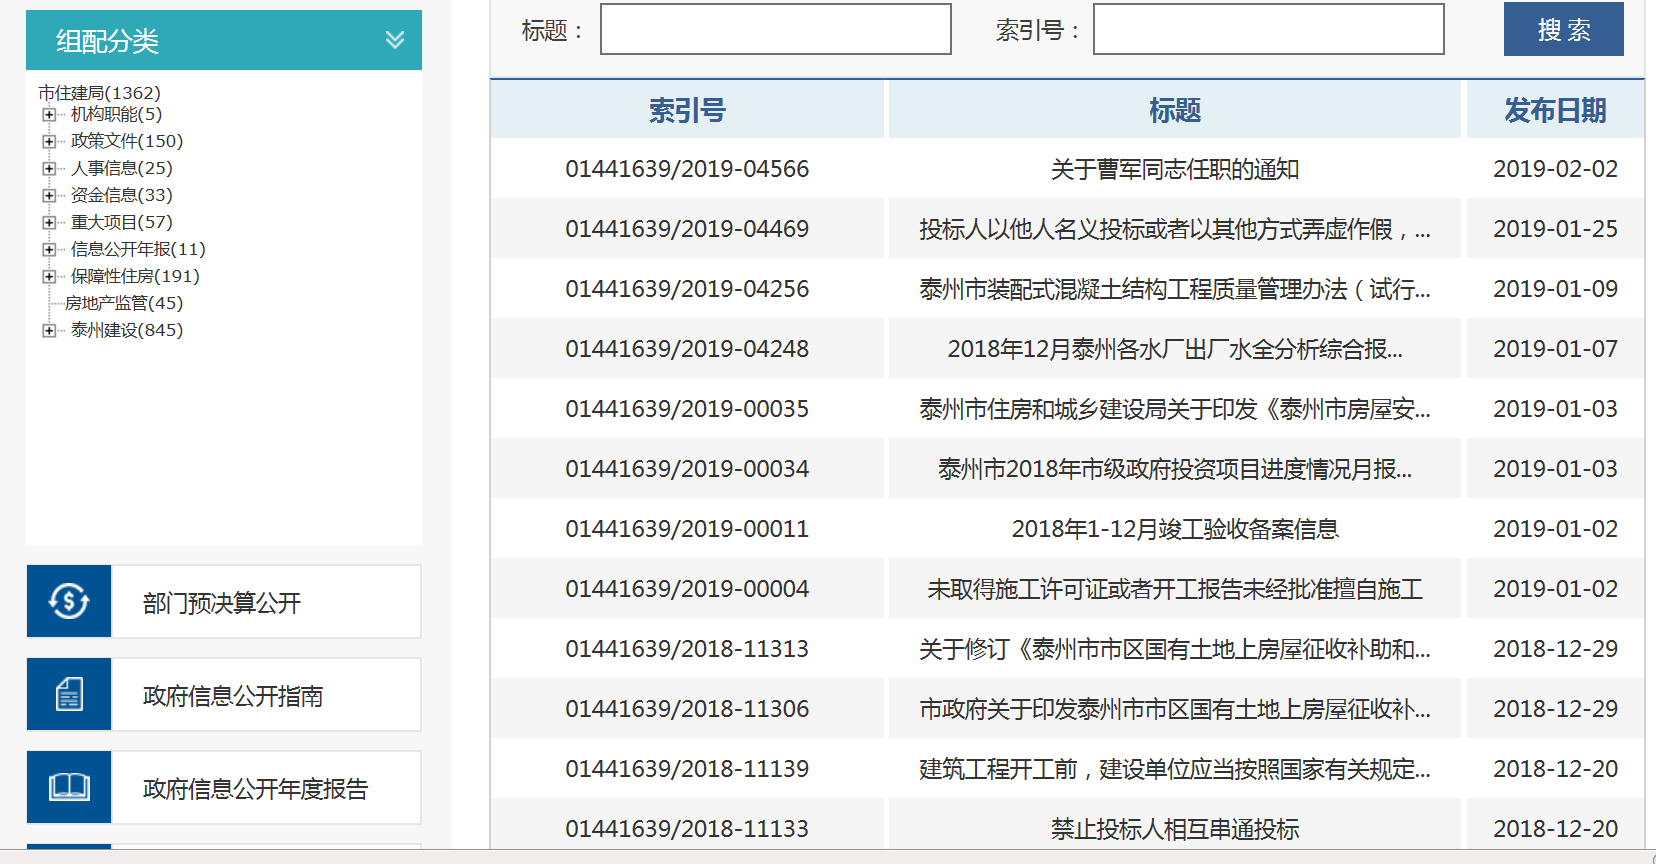The width and height of the screenshot is (1656, 864).
Task: Click the information guide document icon
Action: tap(69, 694)
